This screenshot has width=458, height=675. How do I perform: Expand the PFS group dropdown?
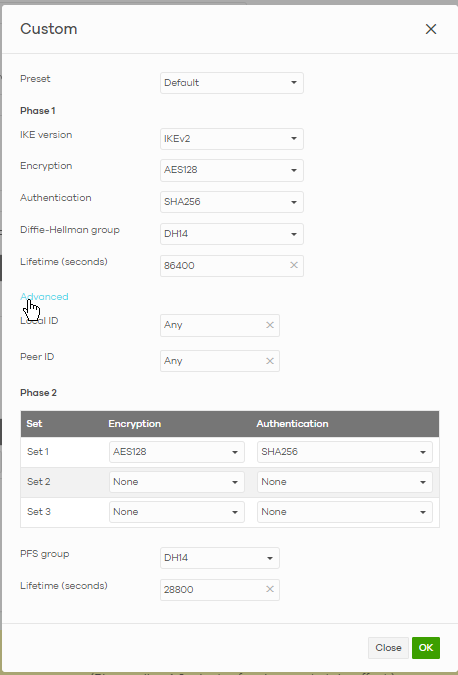pyautogui.click(x=220, y=558)
